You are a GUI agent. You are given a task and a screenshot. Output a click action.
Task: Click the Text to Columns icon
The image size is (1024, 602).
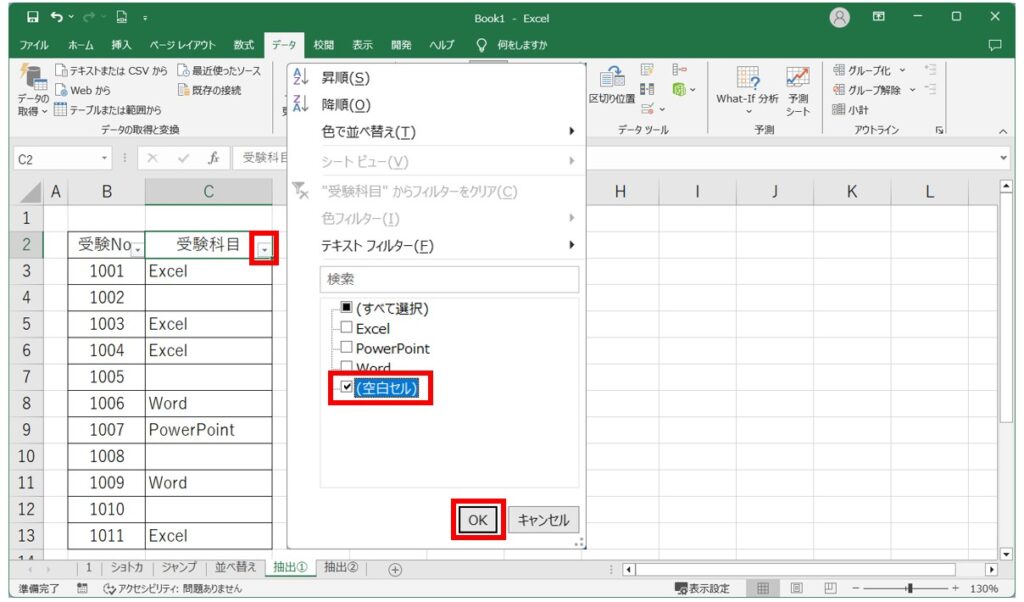point(612,85)
